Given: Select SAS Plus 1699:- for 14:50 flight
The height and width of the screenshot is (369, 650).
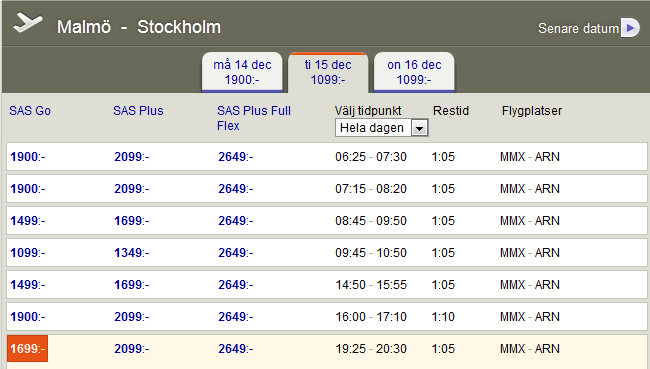Looking at the screenshot, I should (x=131, y=284).
